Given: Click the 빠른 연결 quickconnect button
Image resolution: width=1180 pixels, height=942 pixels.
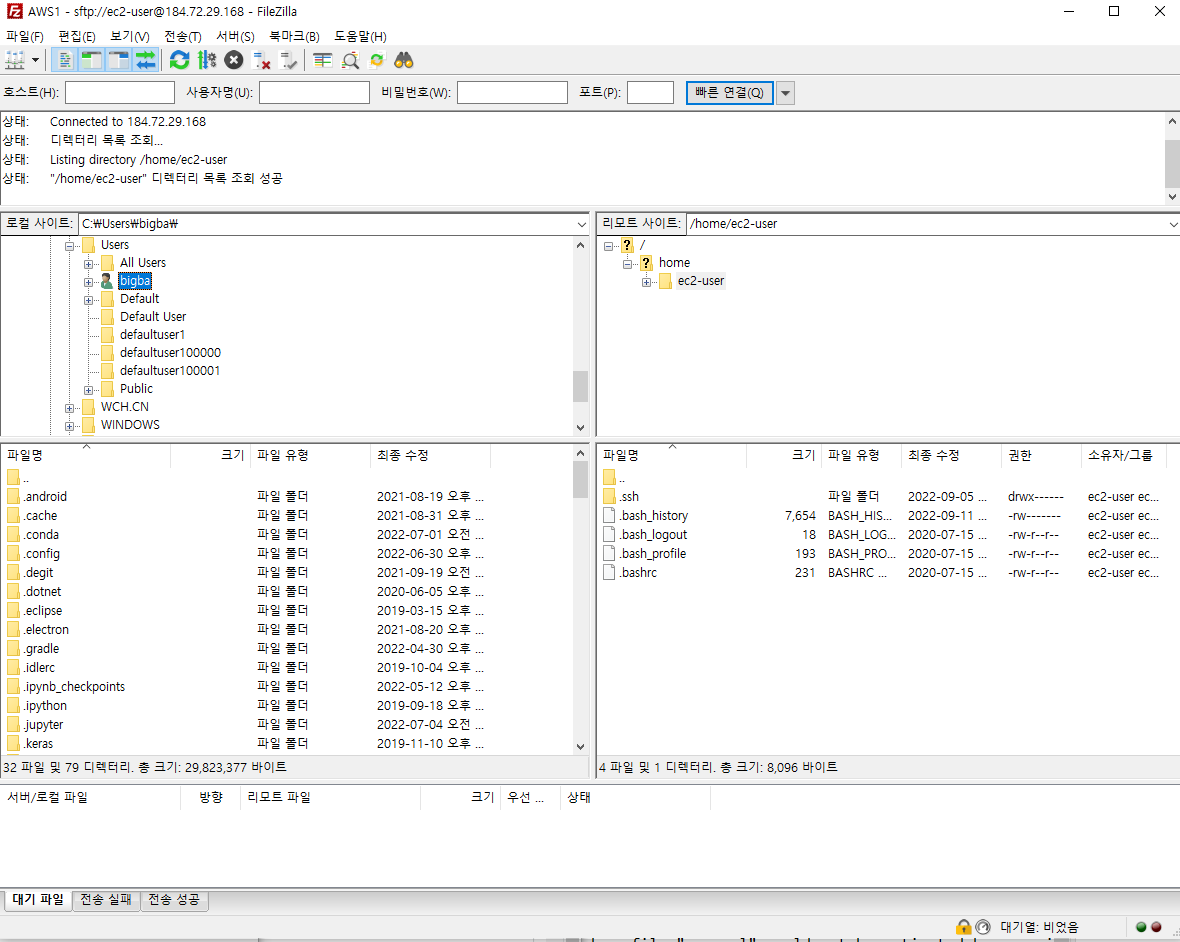Looking at the screenshot, I should pyautogui.click(x=729, y=93).
